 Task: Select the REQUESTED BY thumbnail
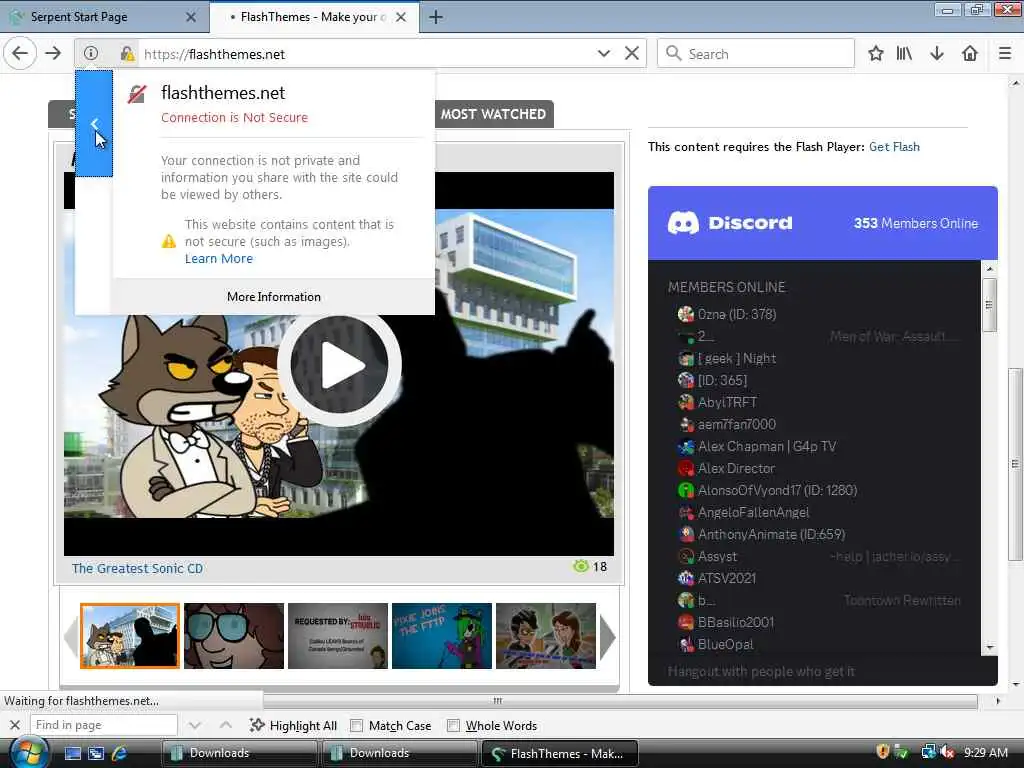[x=338, y=635]
